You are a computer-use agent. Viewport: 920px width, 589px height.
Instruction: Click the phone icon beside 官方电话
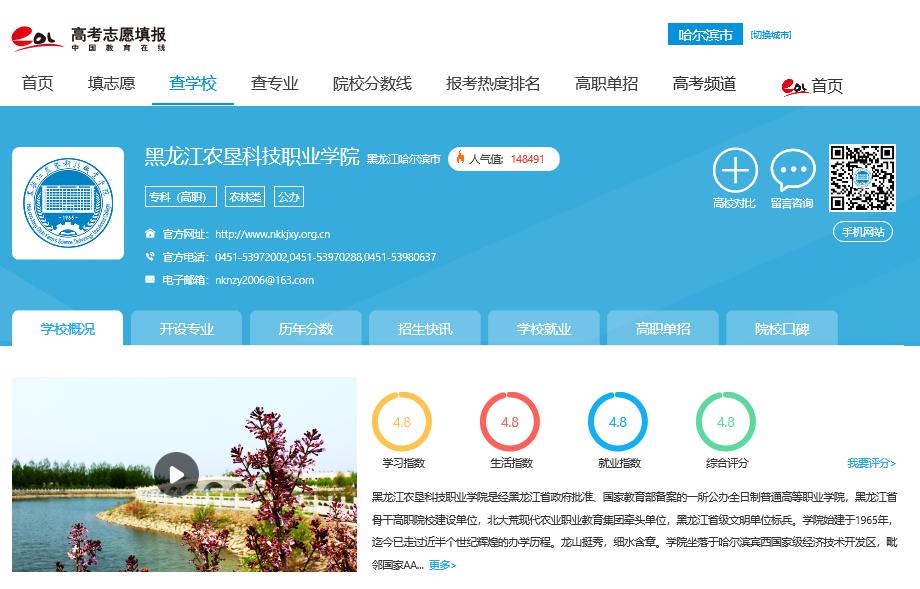(150, 256)
